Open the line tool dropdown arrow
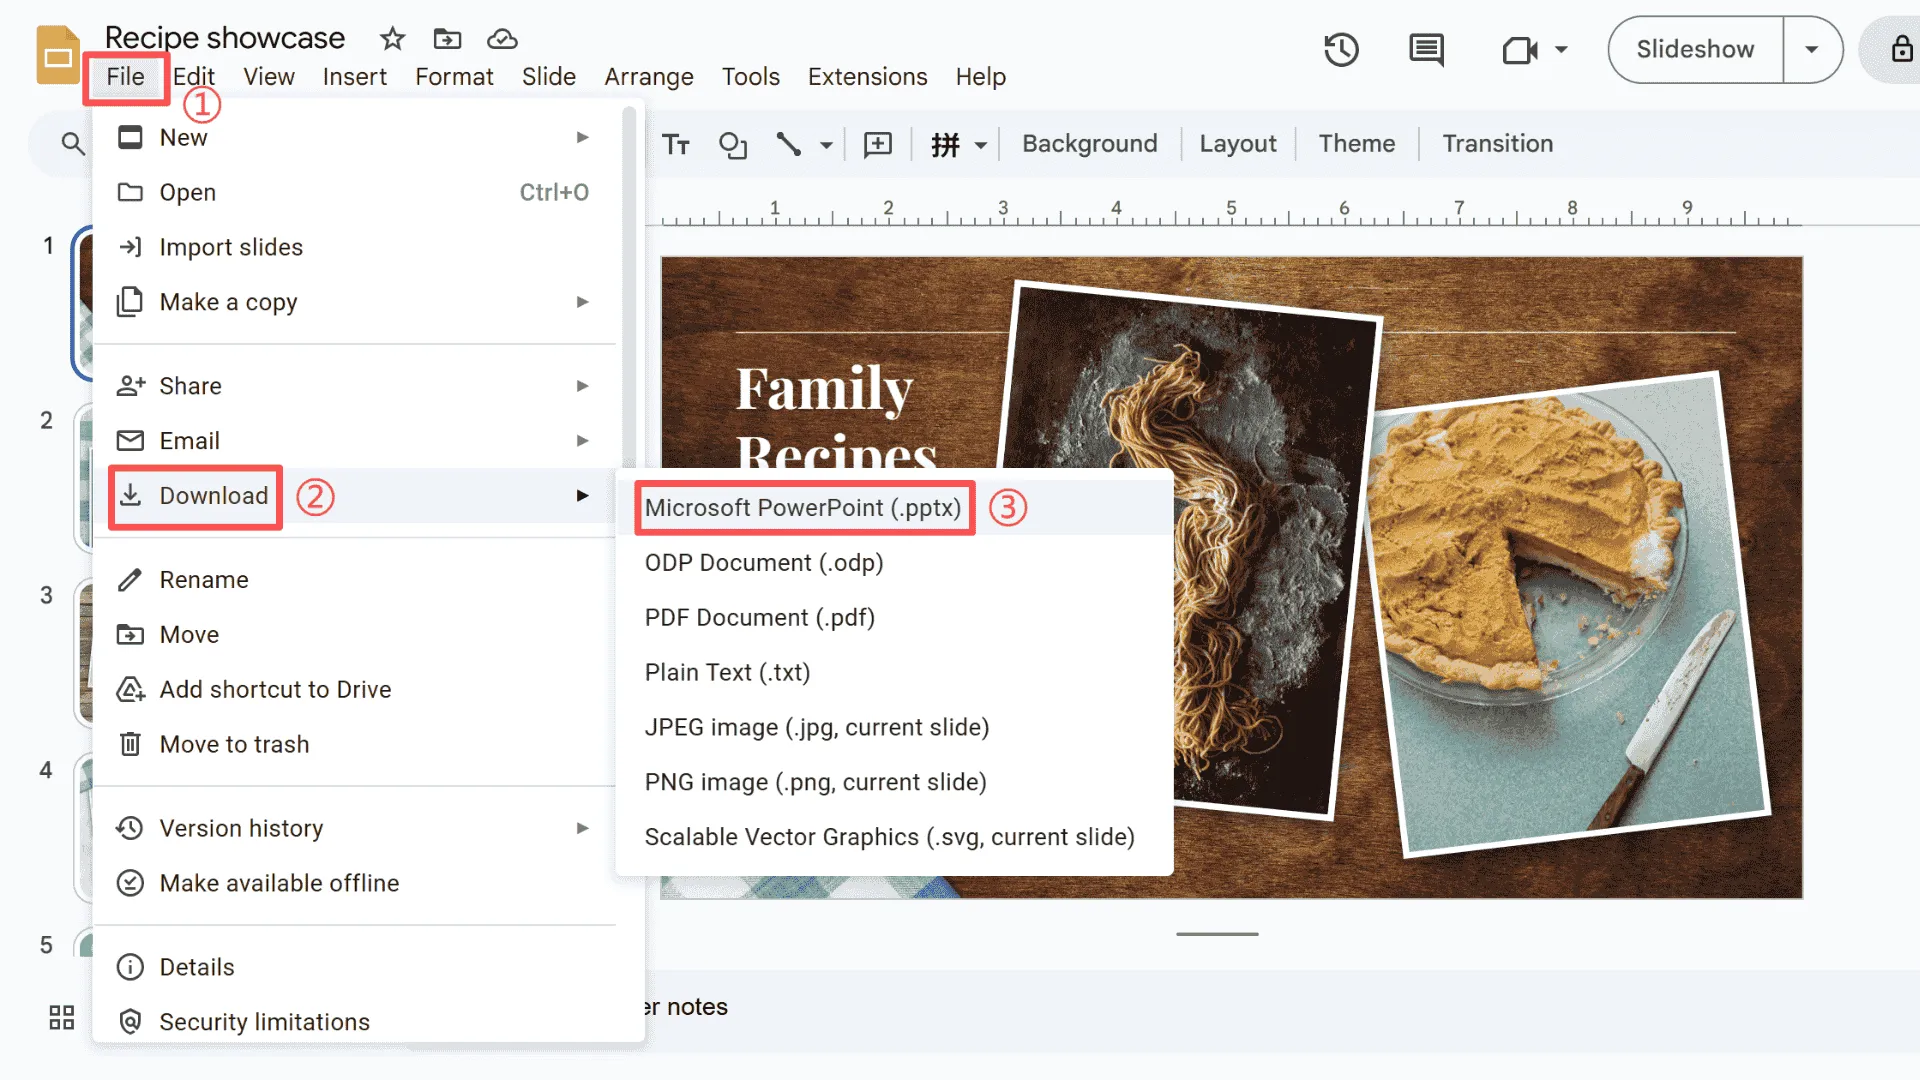The height and width of the screenshot is (1080, 1920). pos(826,145)
